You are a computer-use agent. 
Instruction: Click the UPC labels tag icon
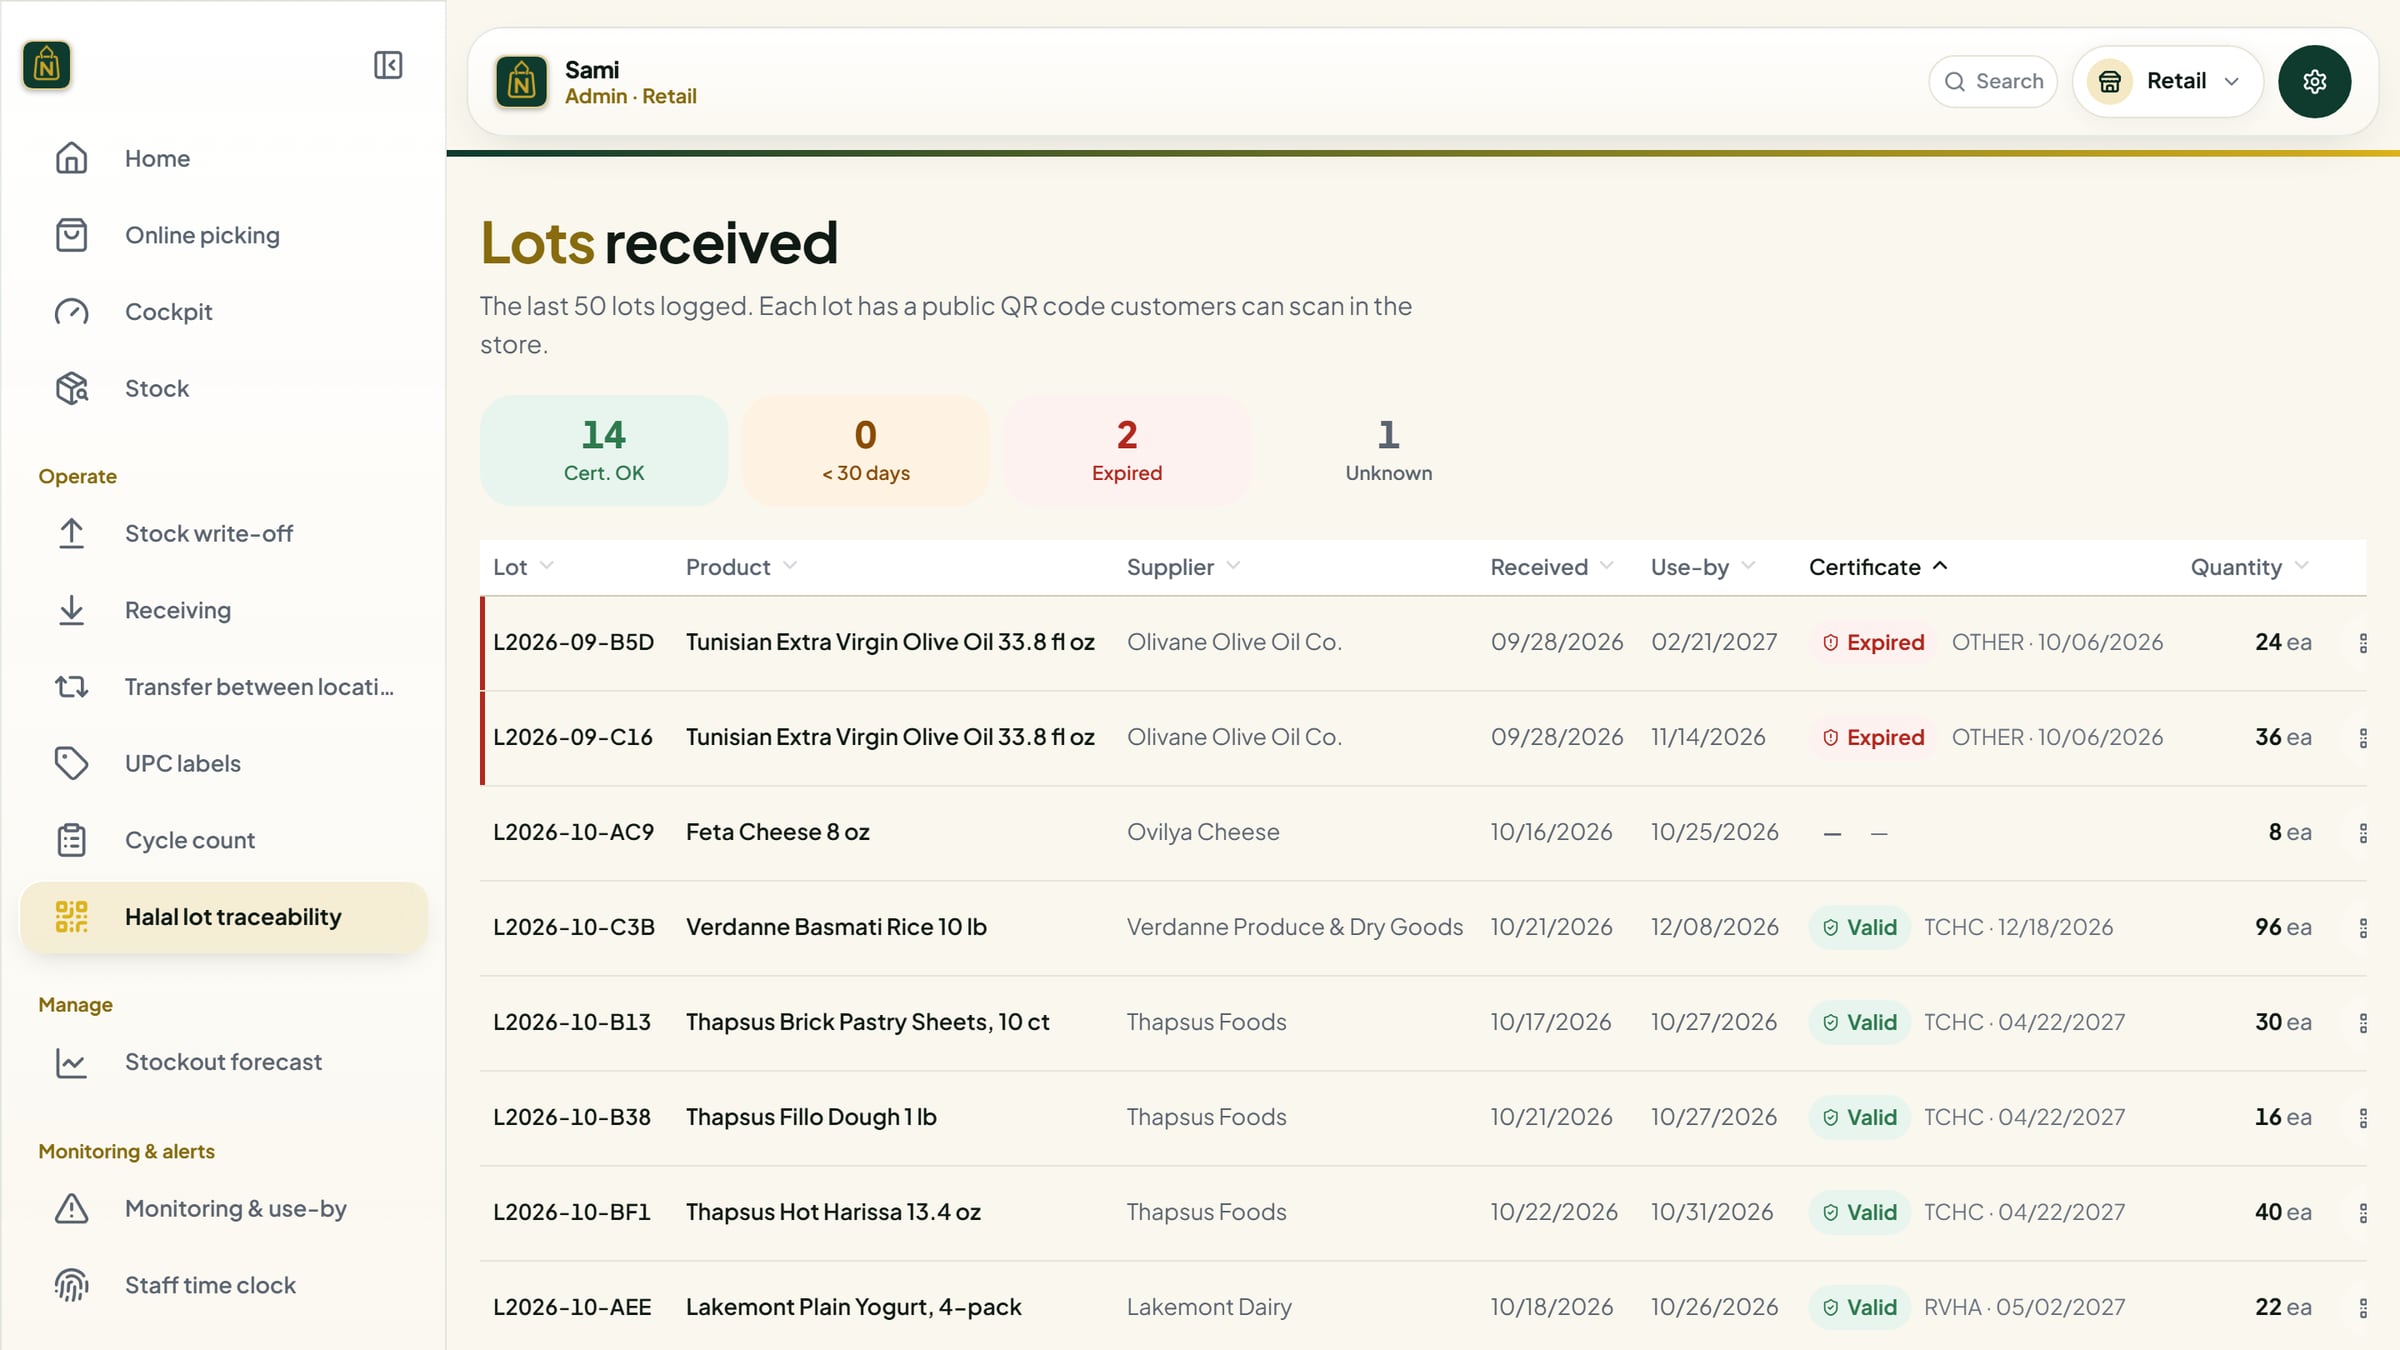(x=71, y=763)
